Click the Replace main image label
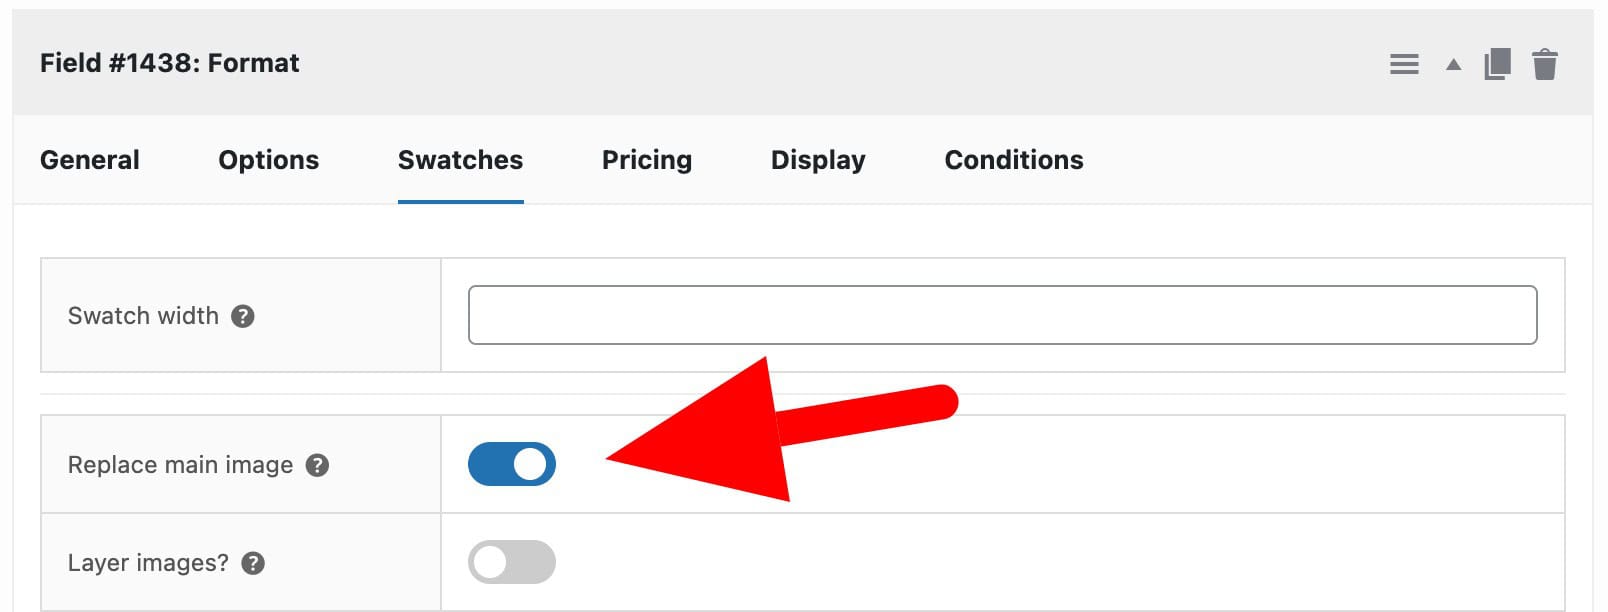The image size is (1608, 612). [178, 465]
